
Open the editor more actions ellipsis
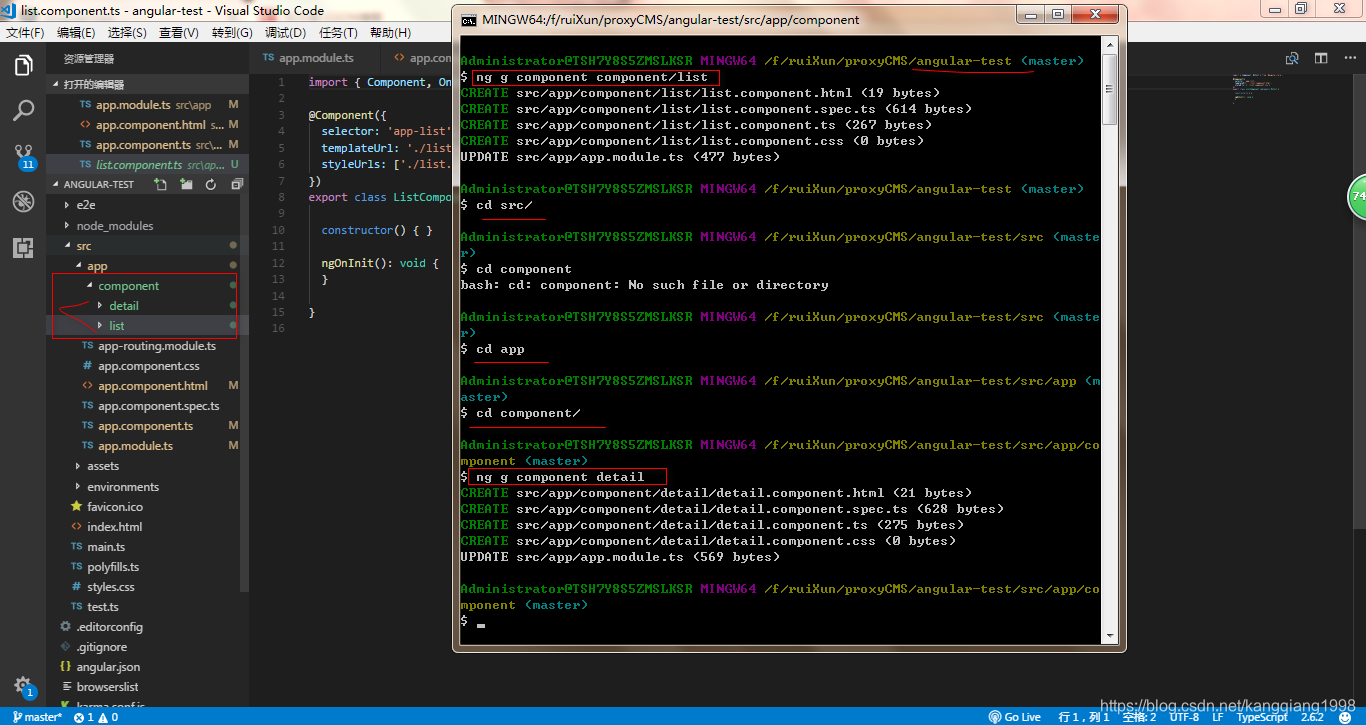point(1348,58)
